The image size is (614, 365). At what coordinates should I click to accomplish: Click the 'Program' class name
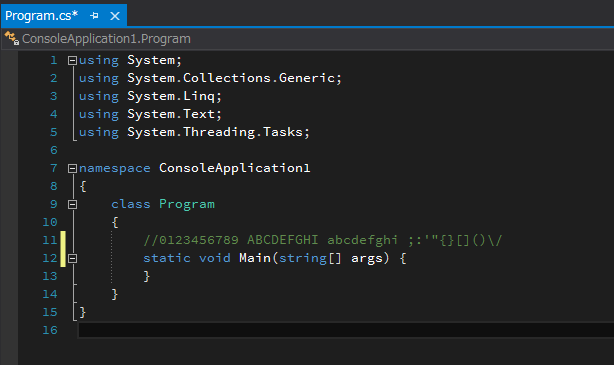(187, 204)
